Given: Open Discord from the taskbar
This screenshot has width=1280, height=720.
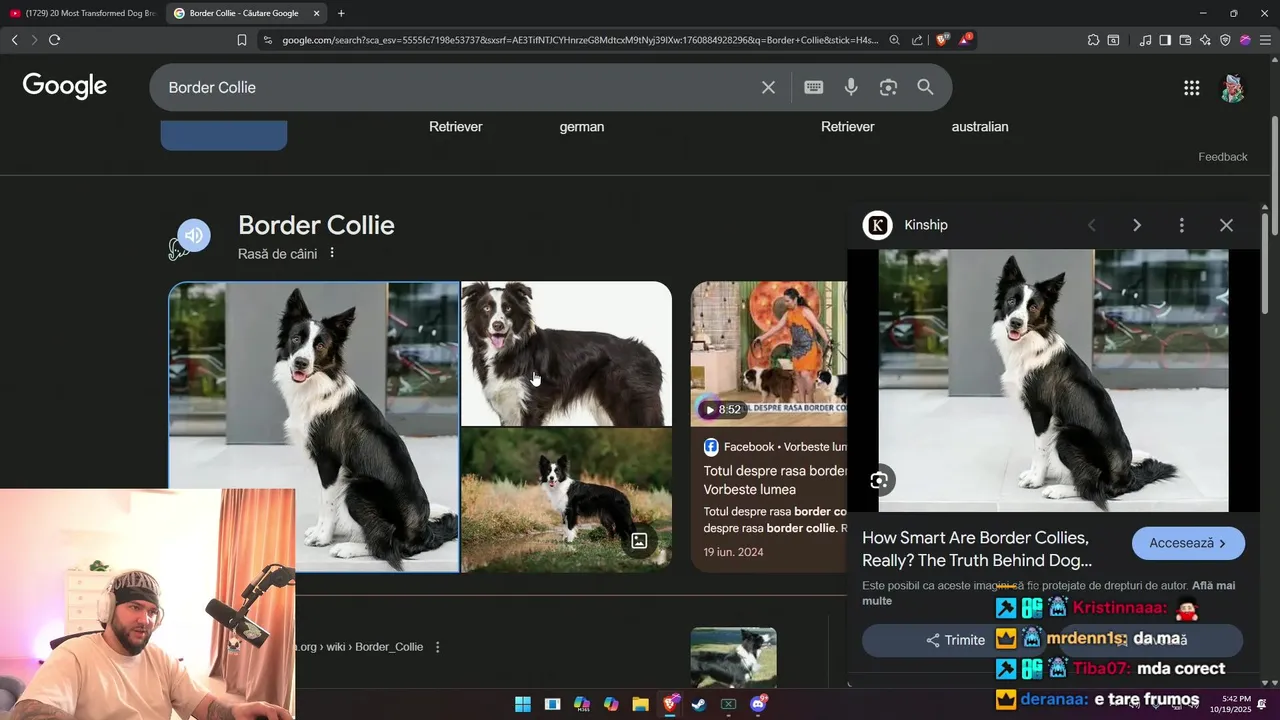Looking at the screenshot, I should [758, 704].
